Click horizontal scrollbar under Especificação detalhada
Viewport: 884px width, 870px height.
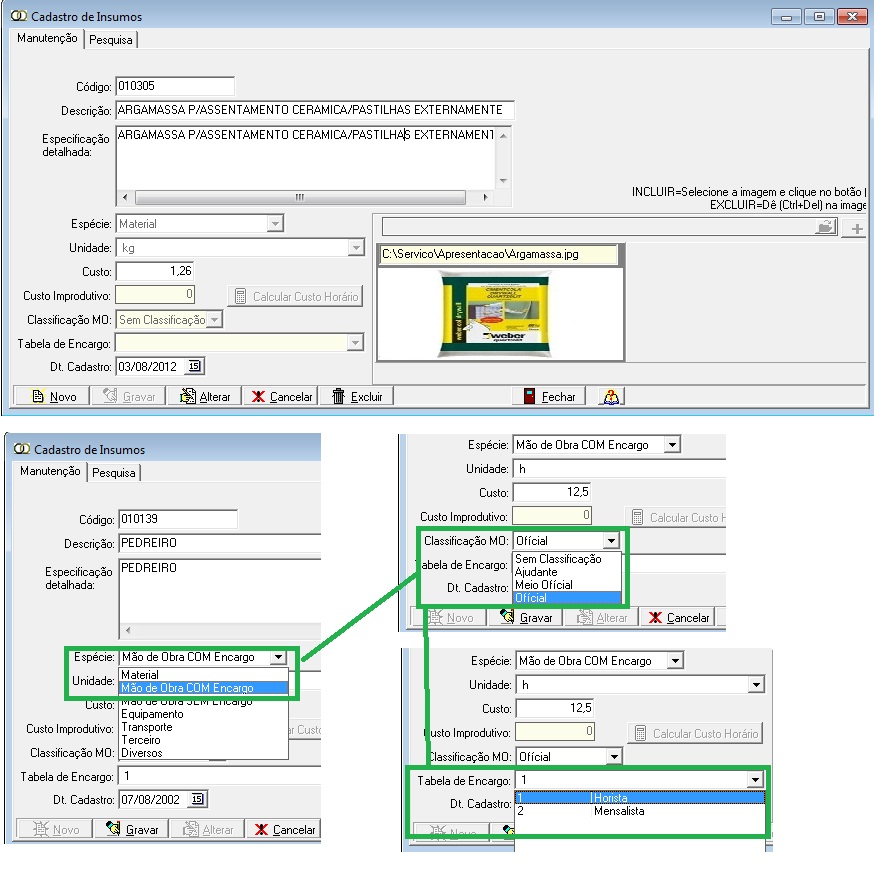pos(315,198)
